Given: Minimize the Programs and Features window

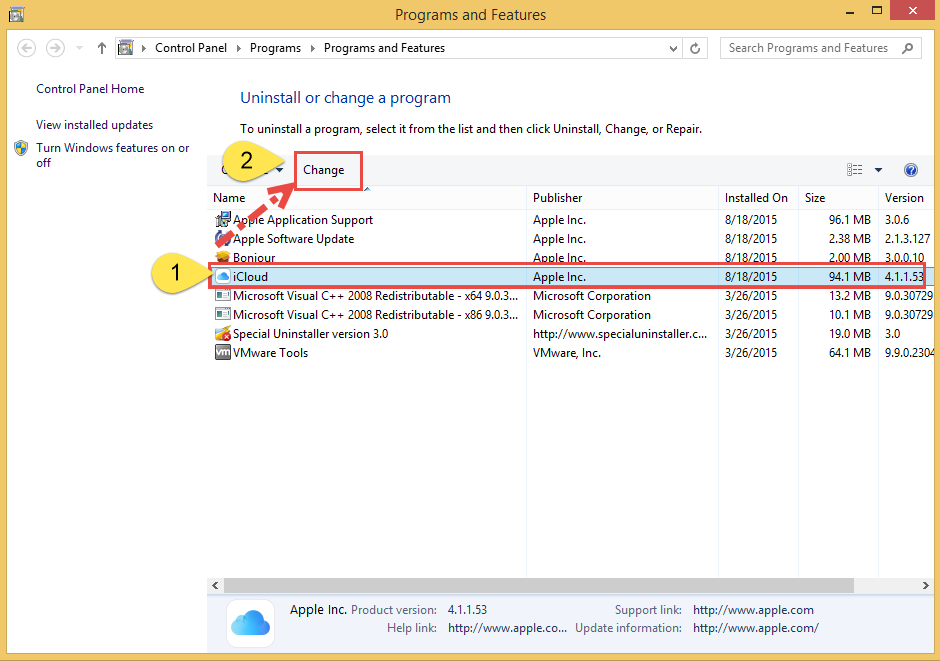Looking at the screenshot, I should click(850, 11).
